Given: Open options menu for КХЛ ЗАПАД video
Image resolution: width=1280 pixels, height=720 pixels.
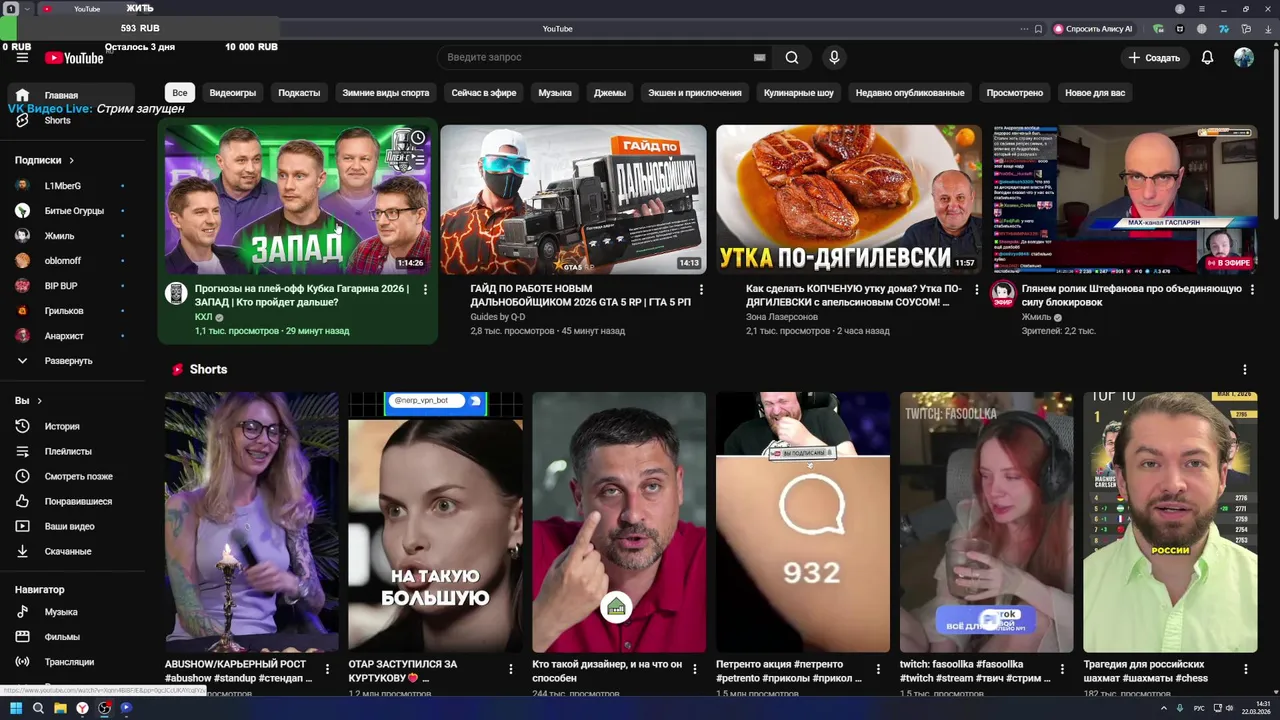Looking at the screenshot, I should click(425, 290).
